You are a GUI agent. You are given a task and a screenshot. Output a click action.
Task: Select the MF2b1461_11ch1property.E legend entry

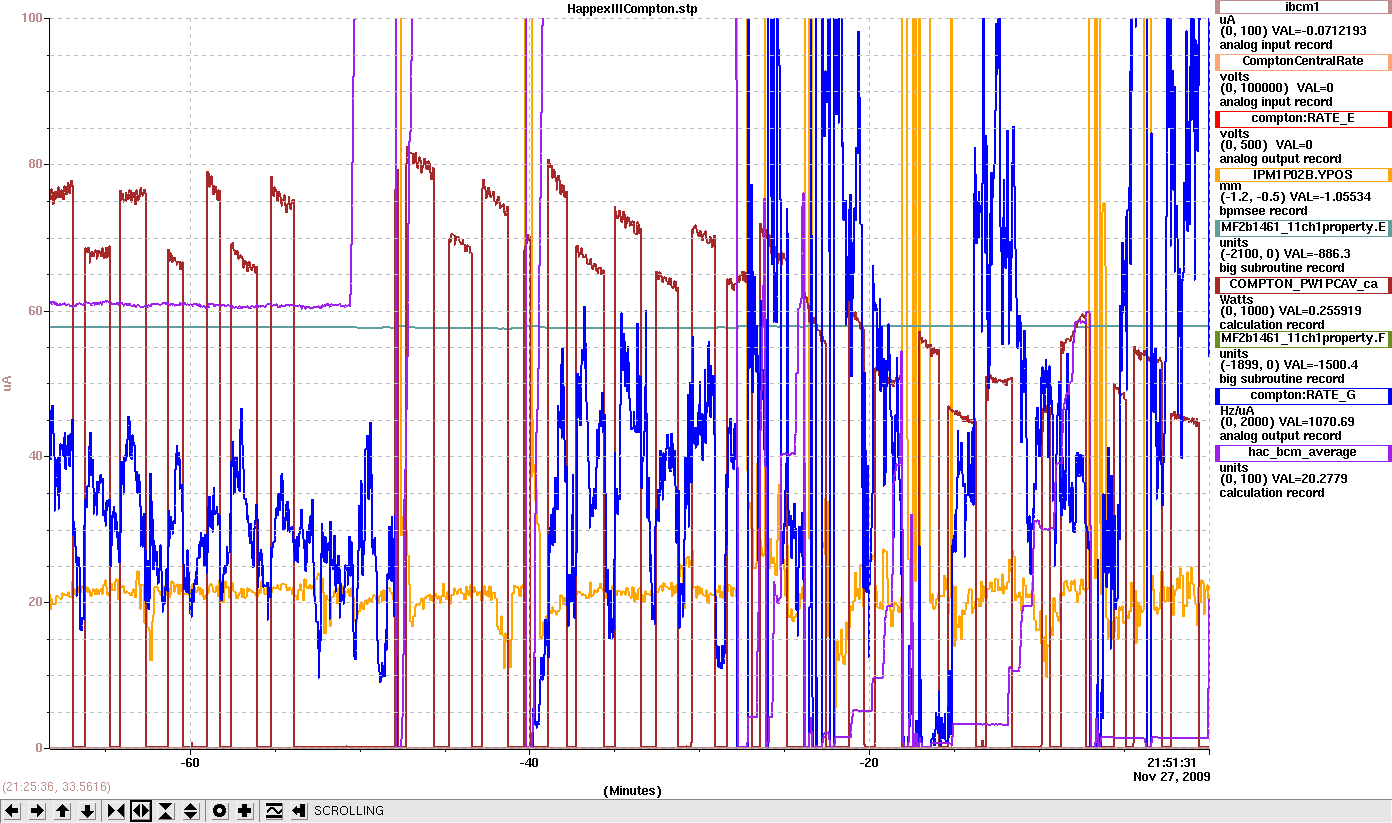(x=1303, y=228)
